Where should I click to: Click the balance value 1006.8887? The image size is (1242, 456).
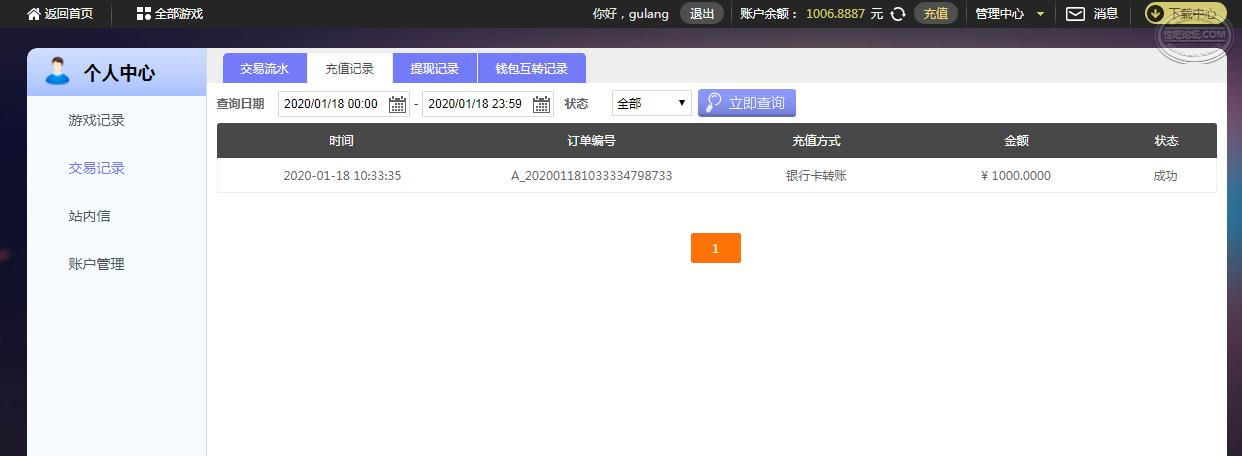pos(835,14)
